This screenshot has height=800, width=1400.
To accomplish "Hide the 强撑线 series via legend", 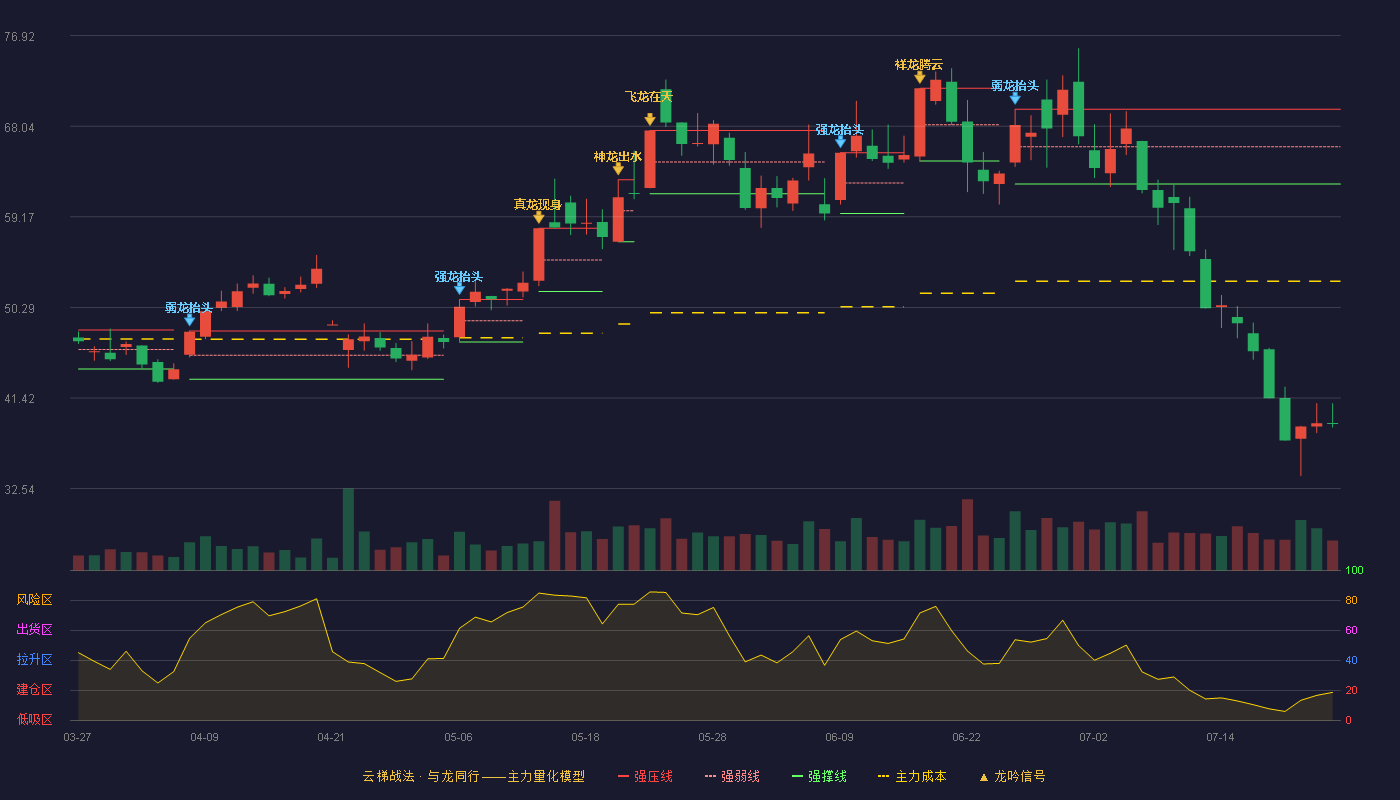I will tap(819, 776).
